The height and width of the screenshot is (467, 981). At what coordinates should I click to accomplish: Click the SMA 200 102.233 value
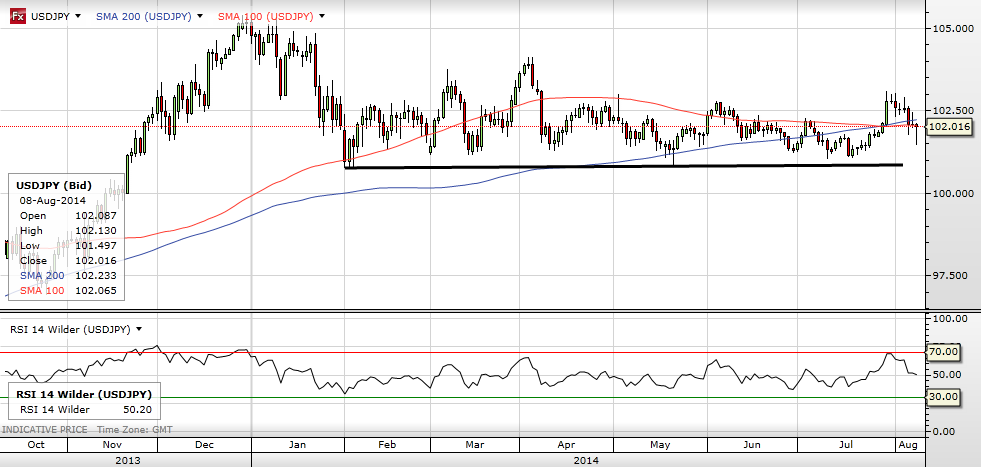click(x=96, y=275)
